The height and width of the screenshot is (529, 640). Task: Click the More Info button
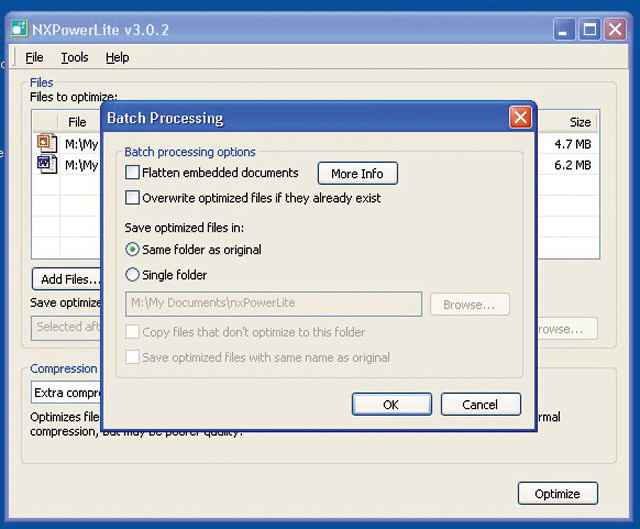tap(358, 173)
